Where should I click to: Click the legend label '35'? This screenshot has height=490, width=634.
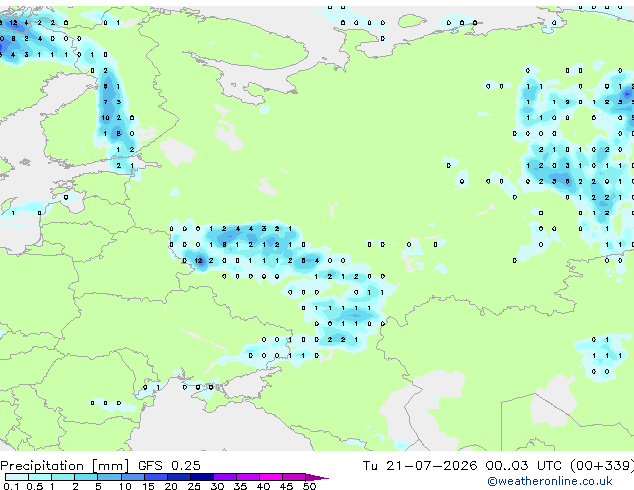click(240, 486)
